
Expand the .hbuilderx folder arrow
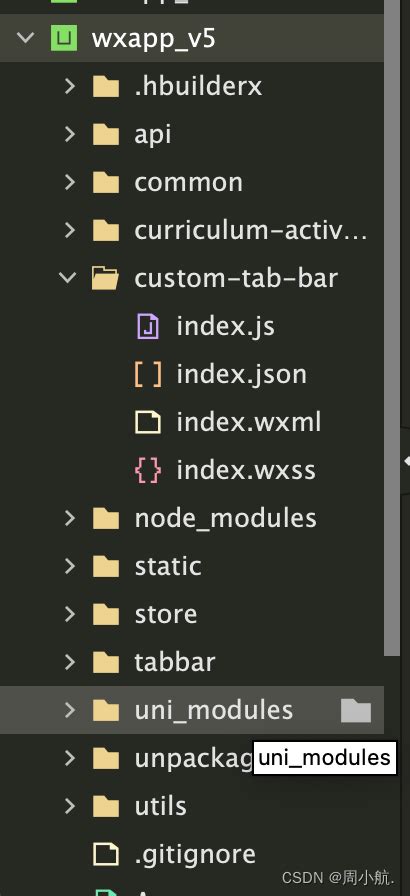70,86
